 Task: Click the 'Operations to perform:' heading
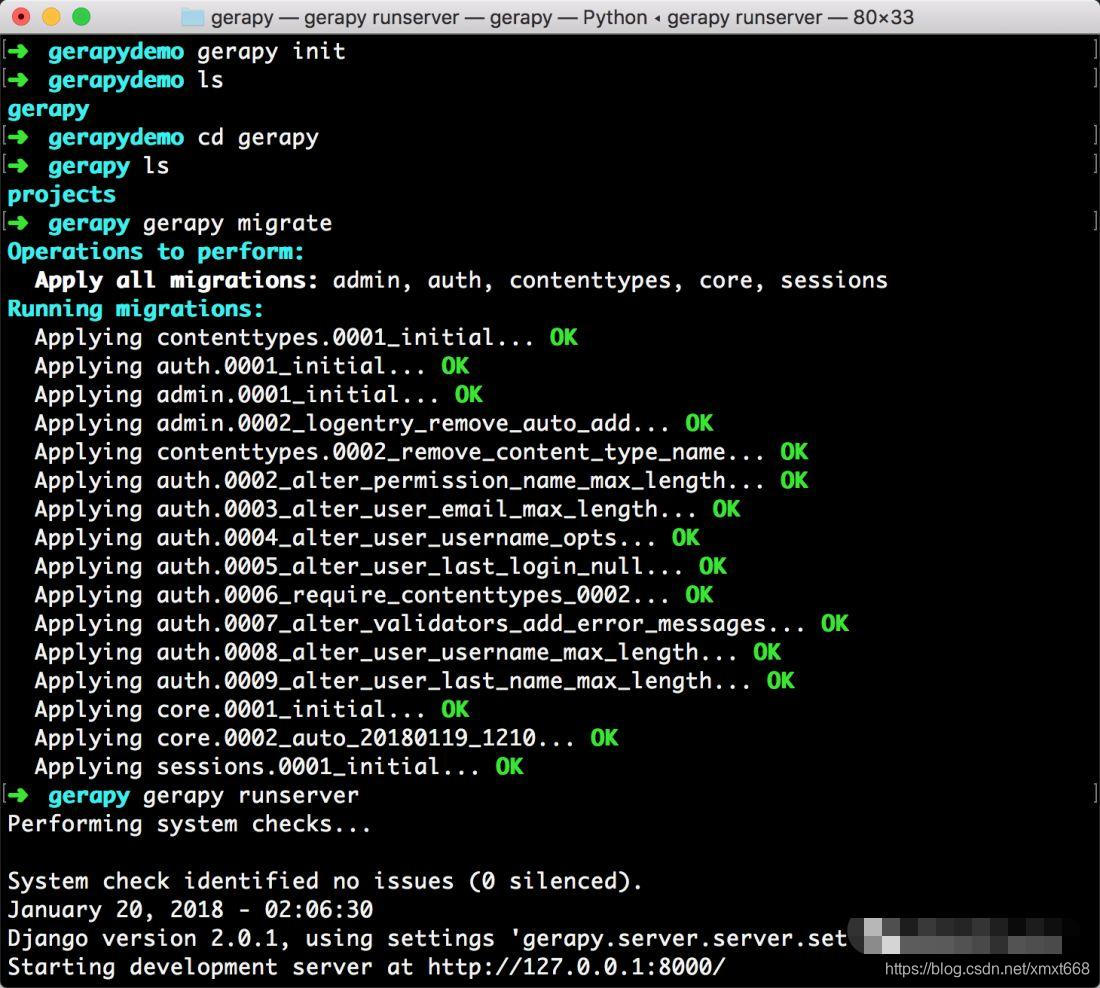coord(156,252)
